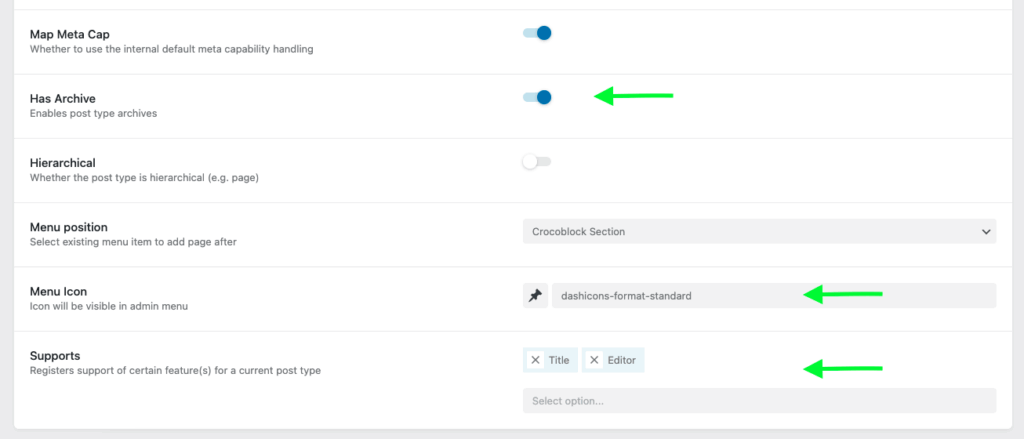The width and height of the screenshot is (1024, 439).
Task: Click the green arrow pointing at Has Archive
Action: point(634,96)
